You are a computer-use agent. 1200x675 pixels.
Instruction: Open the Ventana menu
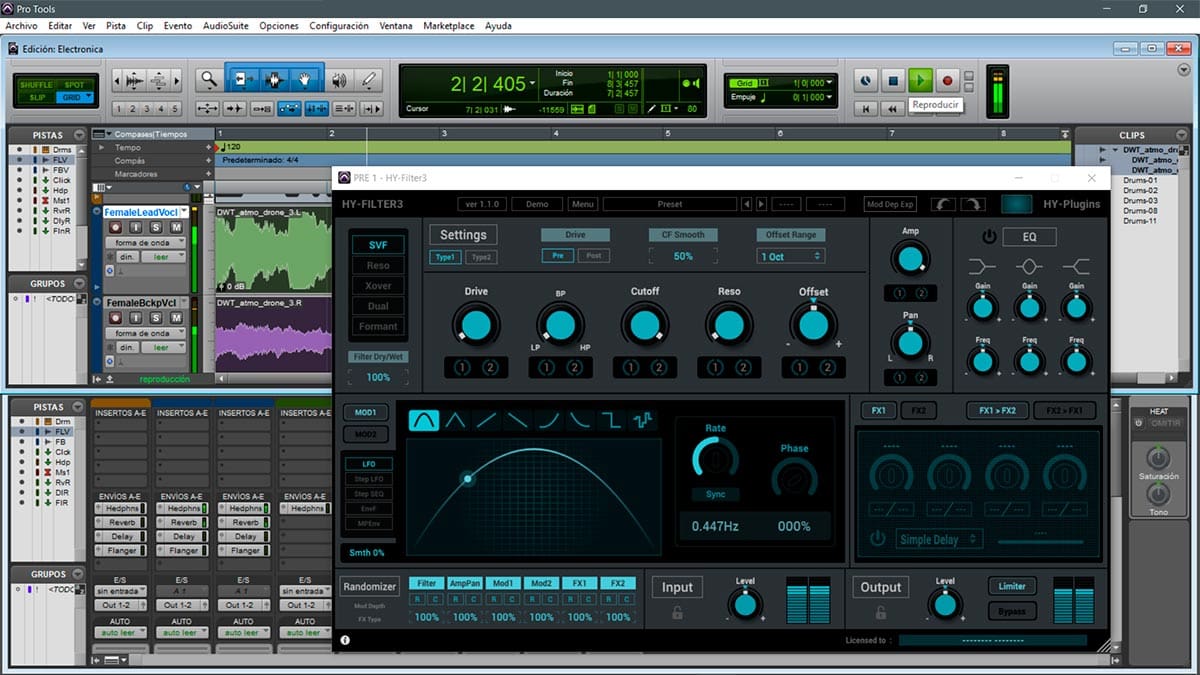coord(396,26)
